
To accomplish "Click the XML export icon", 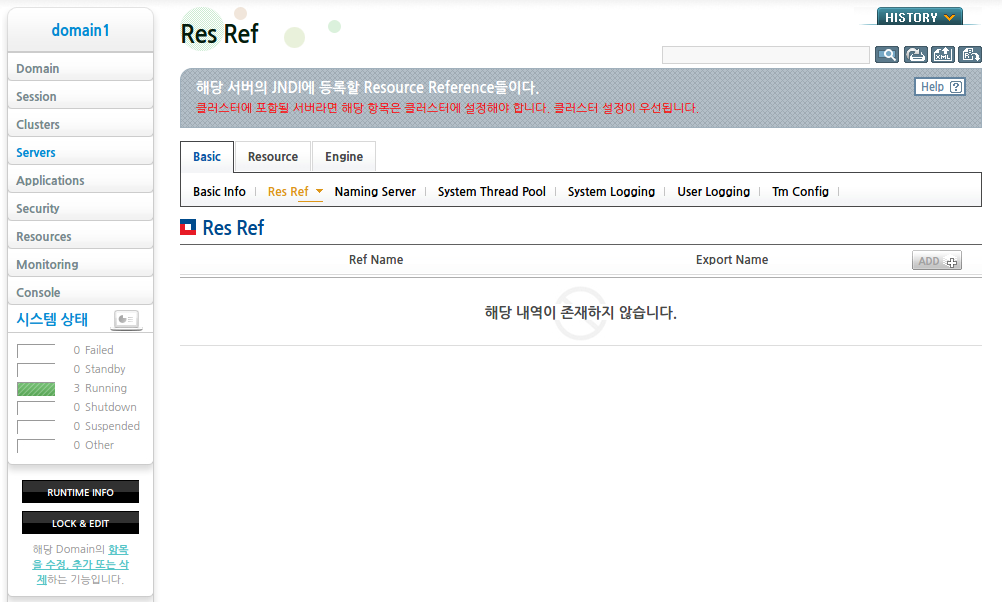I will coord(943,55).
